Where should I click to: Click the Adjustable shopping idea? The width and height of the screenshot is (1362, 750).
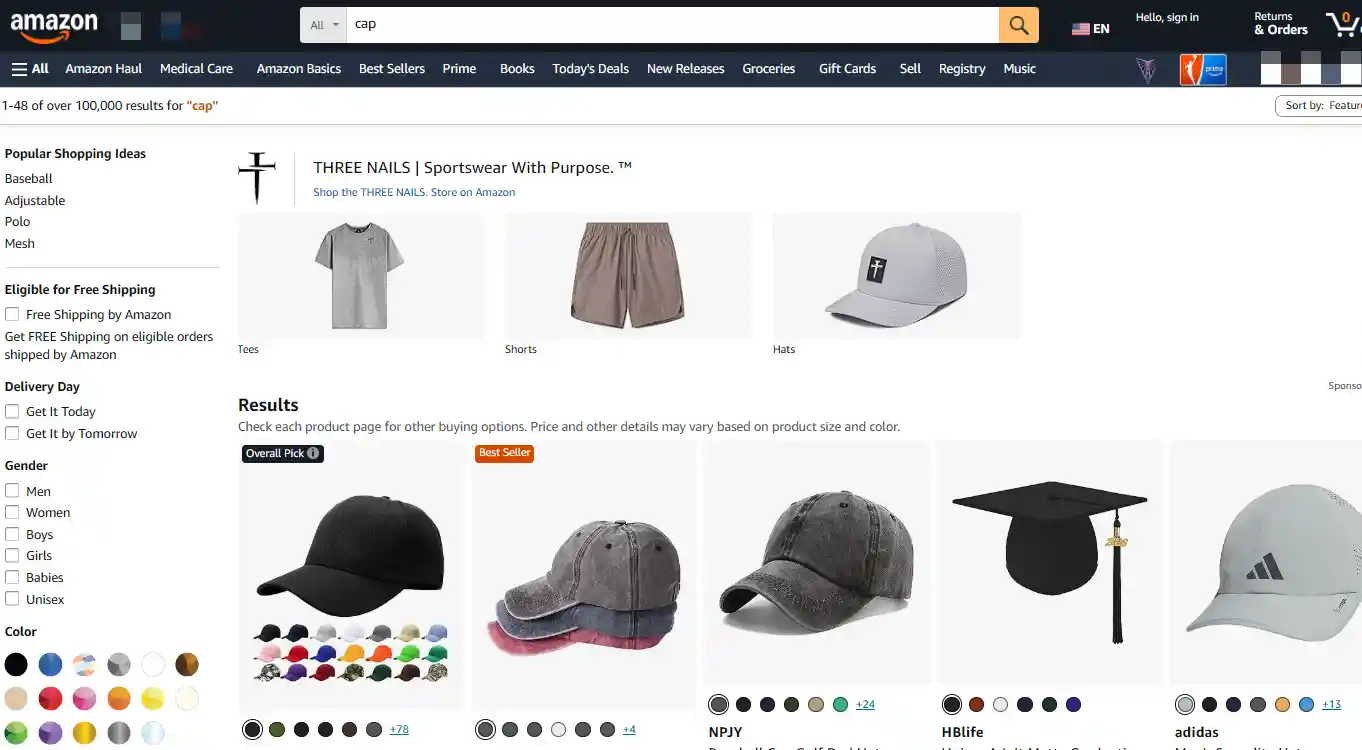[x=35, y=200]
